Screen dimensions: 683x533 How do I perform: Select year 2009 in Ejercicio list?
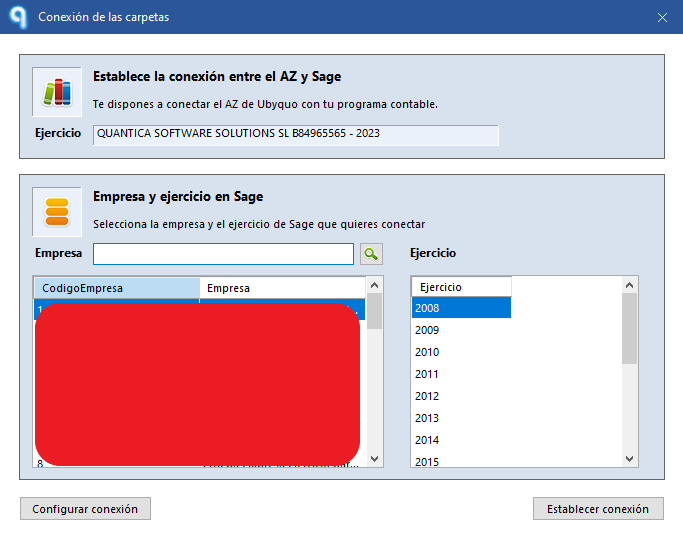[x=461, y=330]
